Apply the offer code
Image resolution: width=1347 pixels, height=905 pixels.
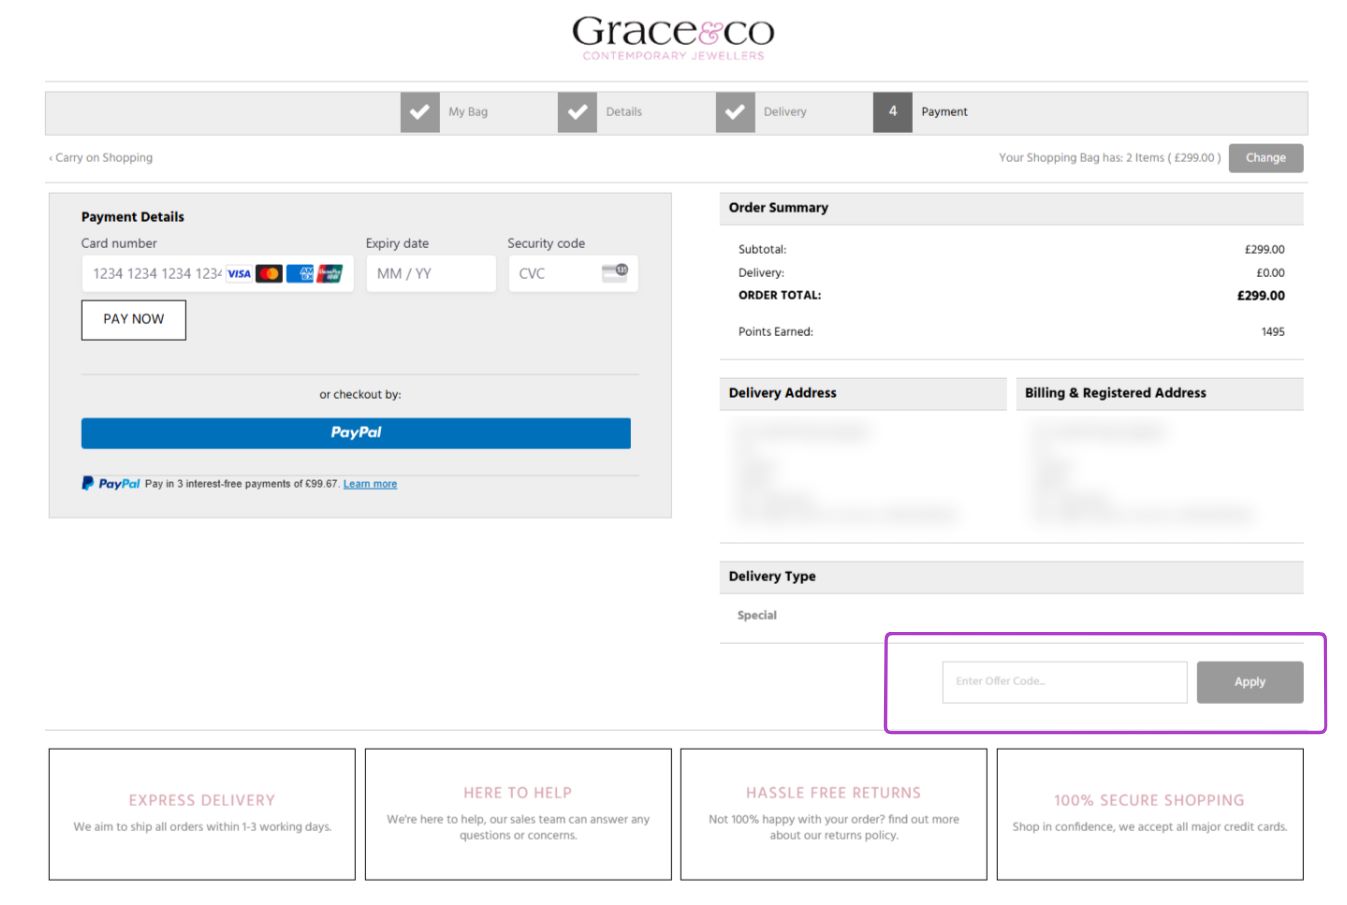(1250, 682)
